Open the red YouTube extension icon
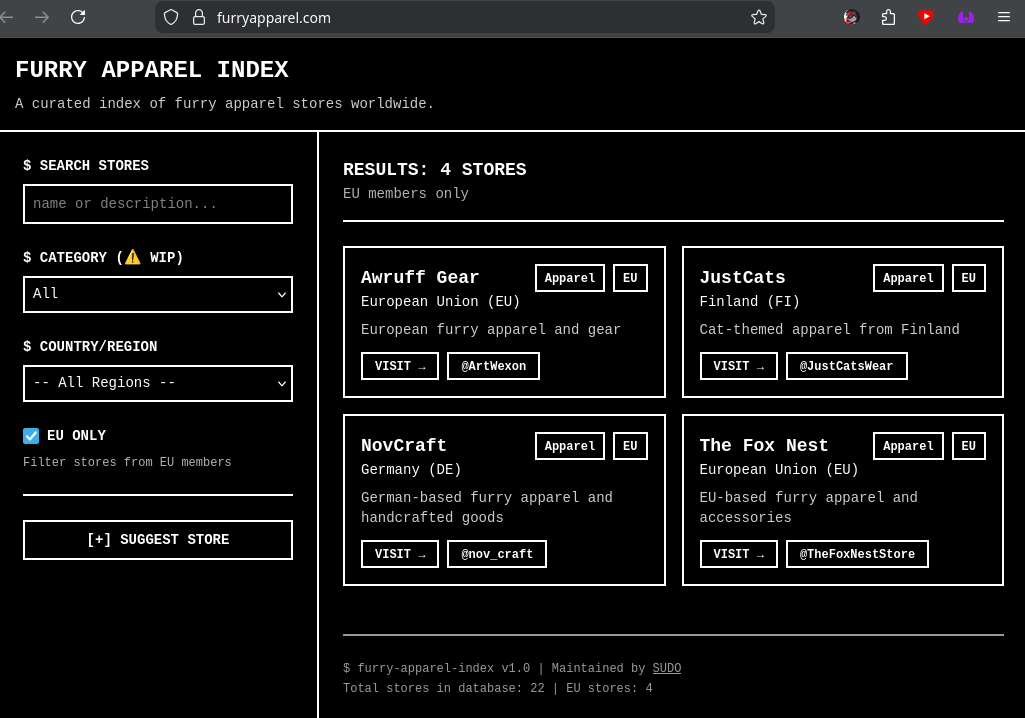 926,17
